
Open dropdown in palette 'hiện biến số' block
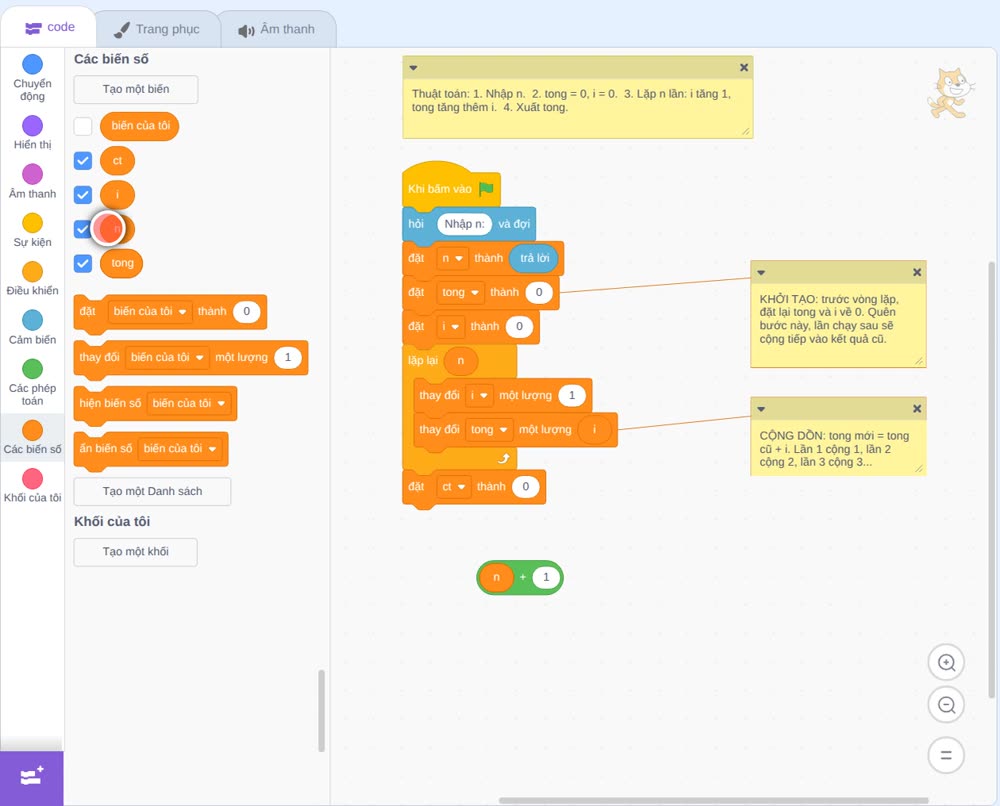click(x=189, y=404)
